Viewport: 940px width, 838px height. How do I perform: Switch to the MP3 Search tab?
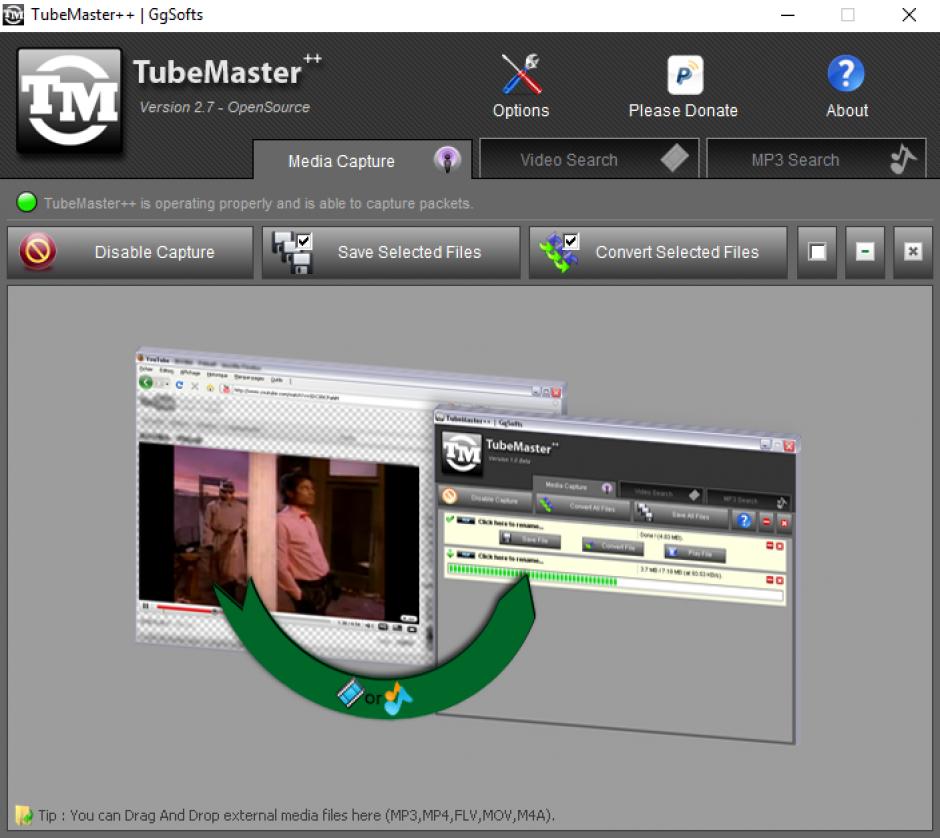816,159
